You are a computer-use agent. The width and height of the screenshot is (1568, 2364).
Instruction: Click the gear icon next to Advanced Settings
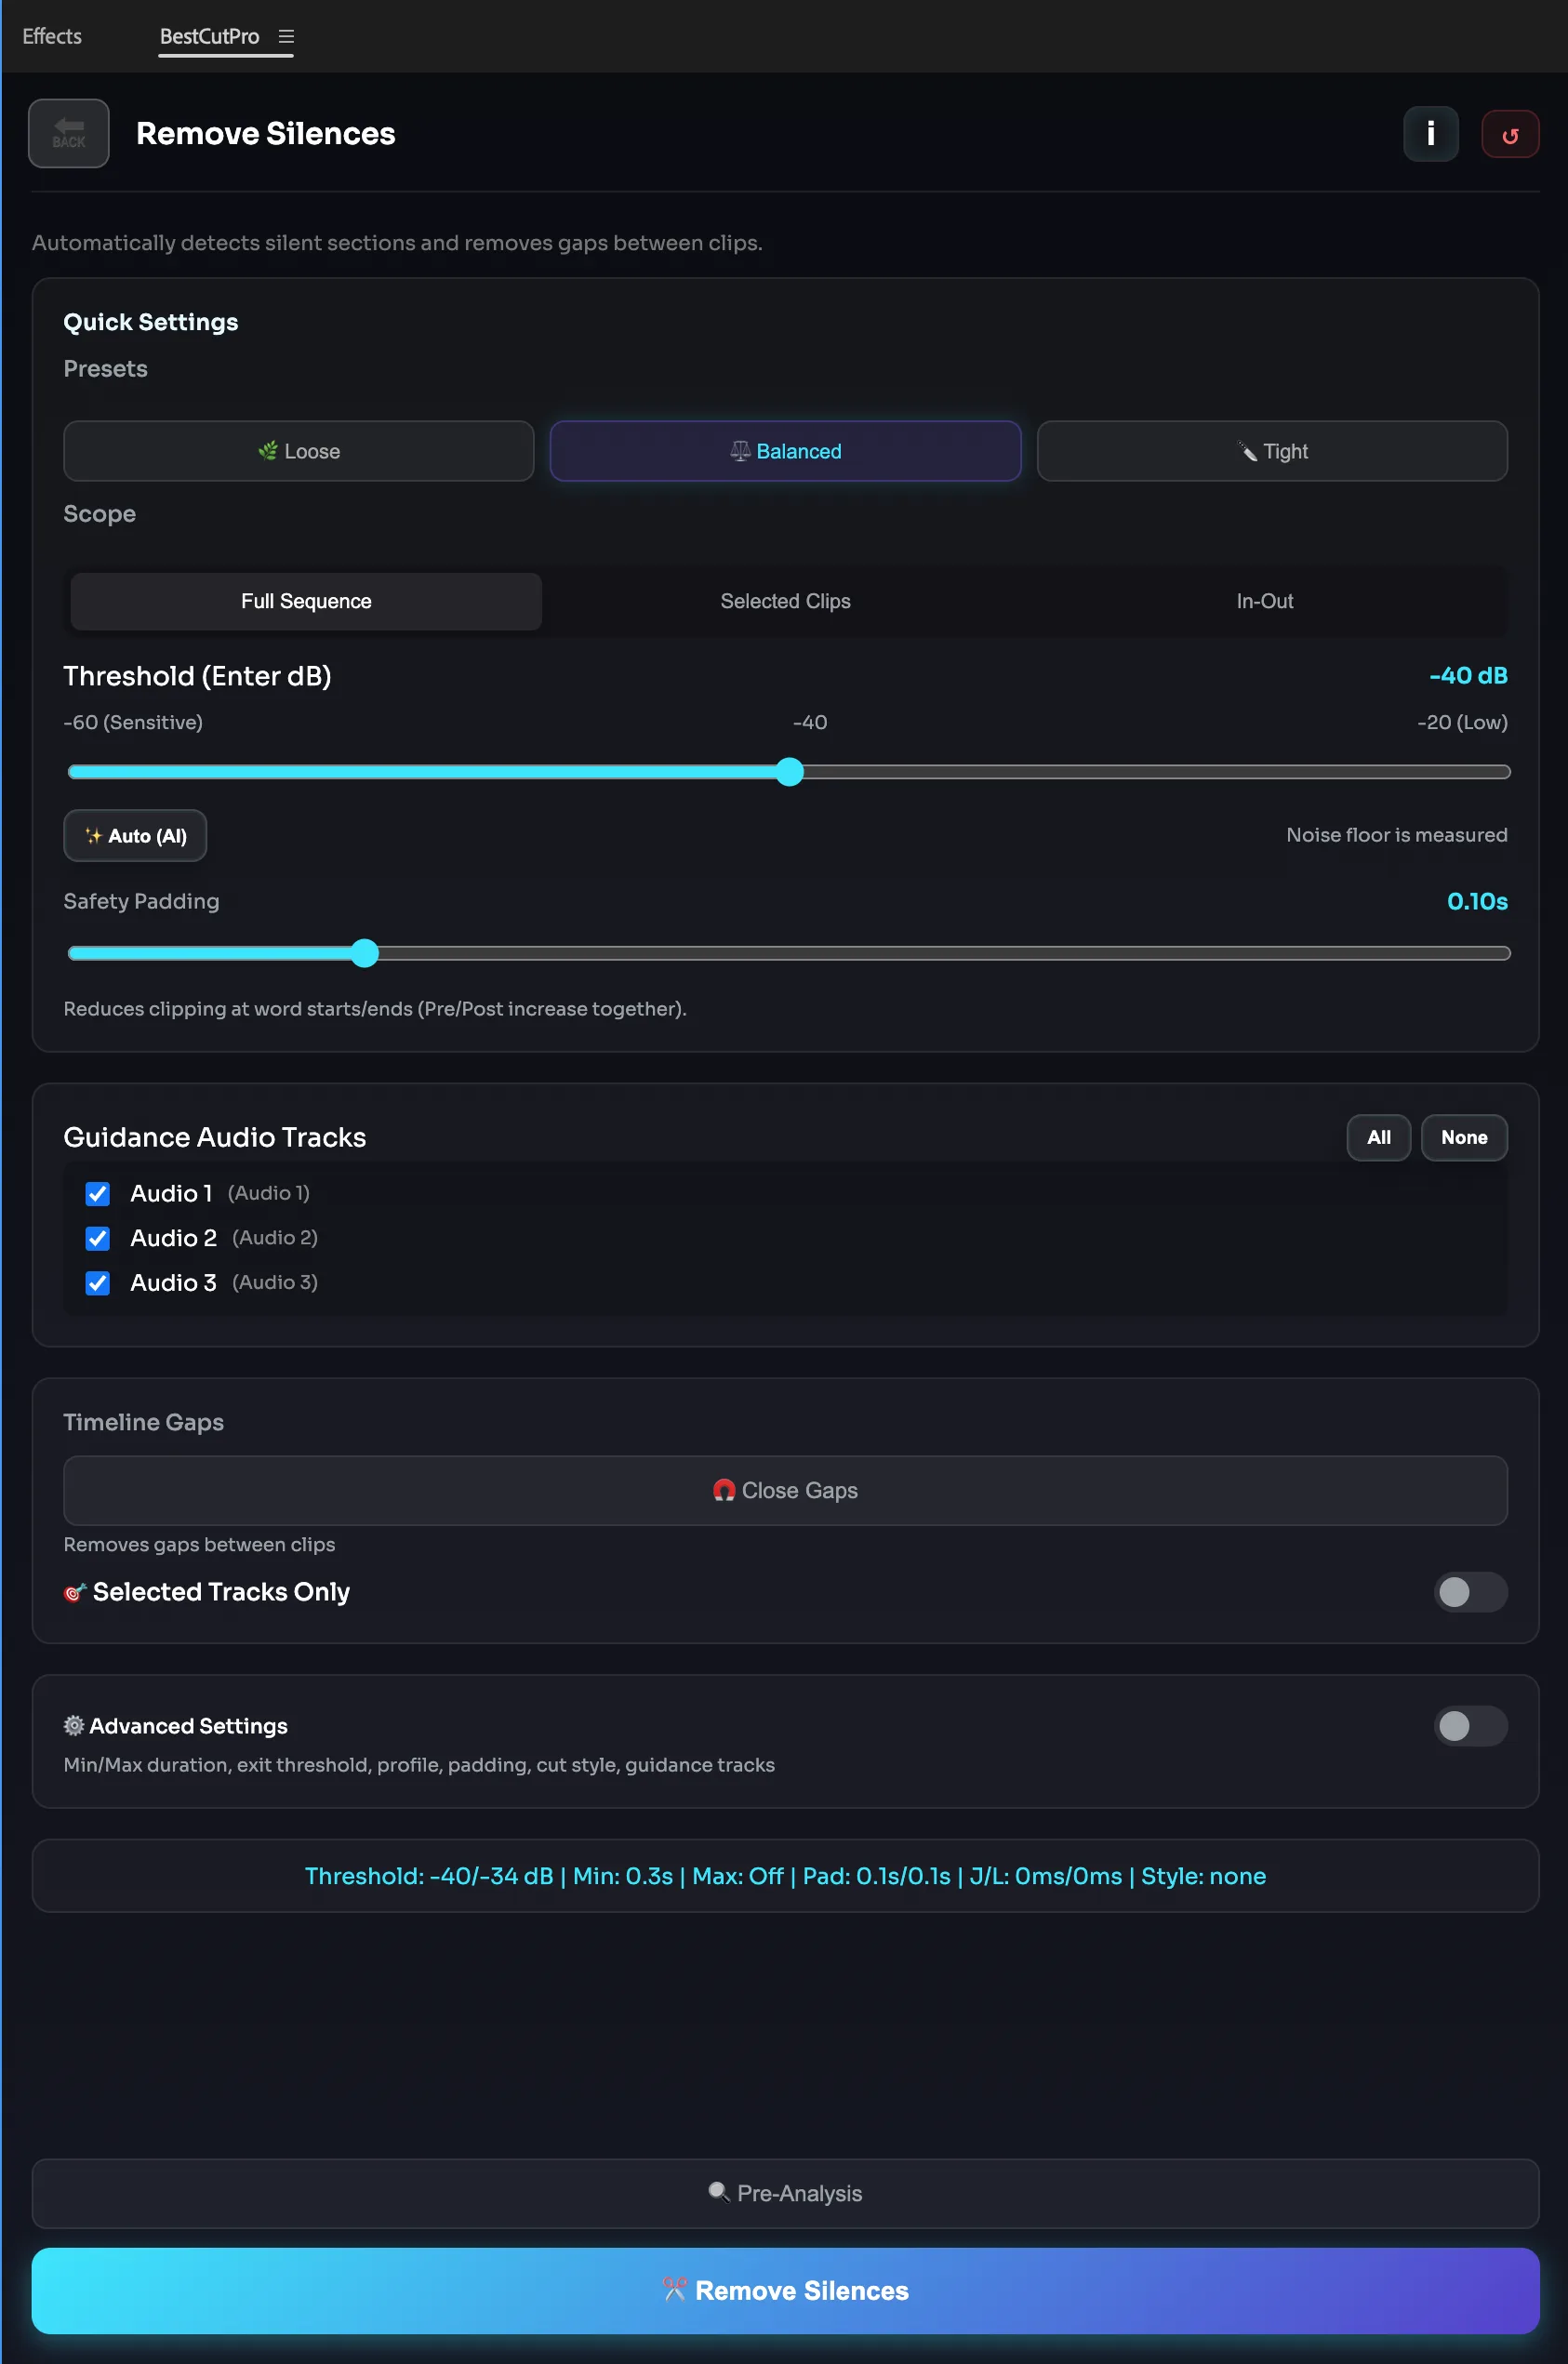pos(72,1726)
